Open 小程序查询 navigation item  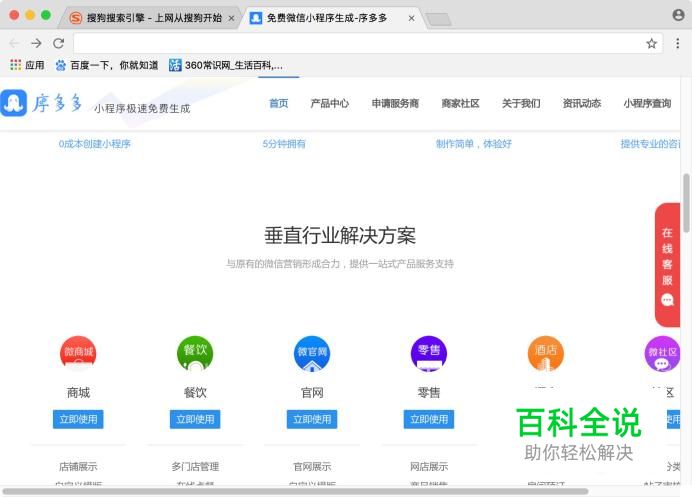pos(647,103)
